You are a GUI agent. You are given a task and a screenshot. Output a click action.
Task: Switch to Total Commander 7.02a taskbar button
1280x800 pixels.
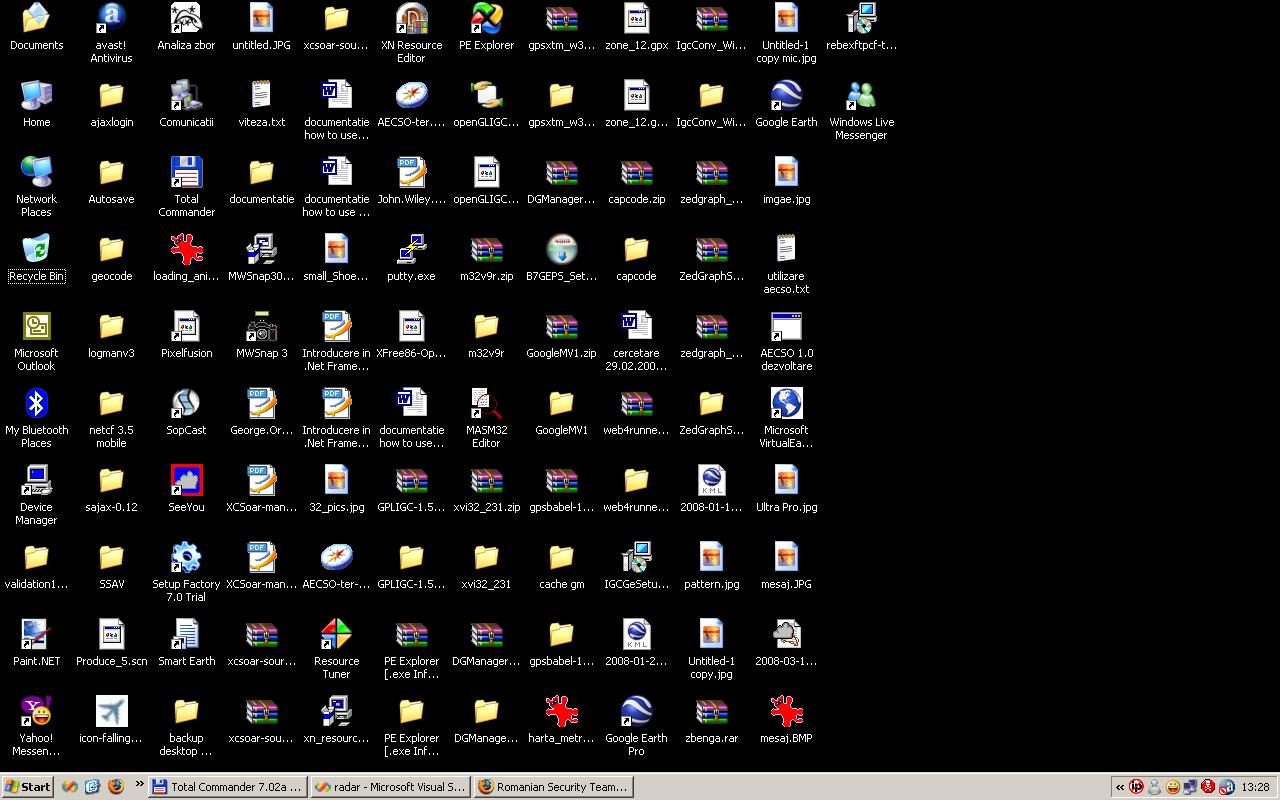click(227, 787)
